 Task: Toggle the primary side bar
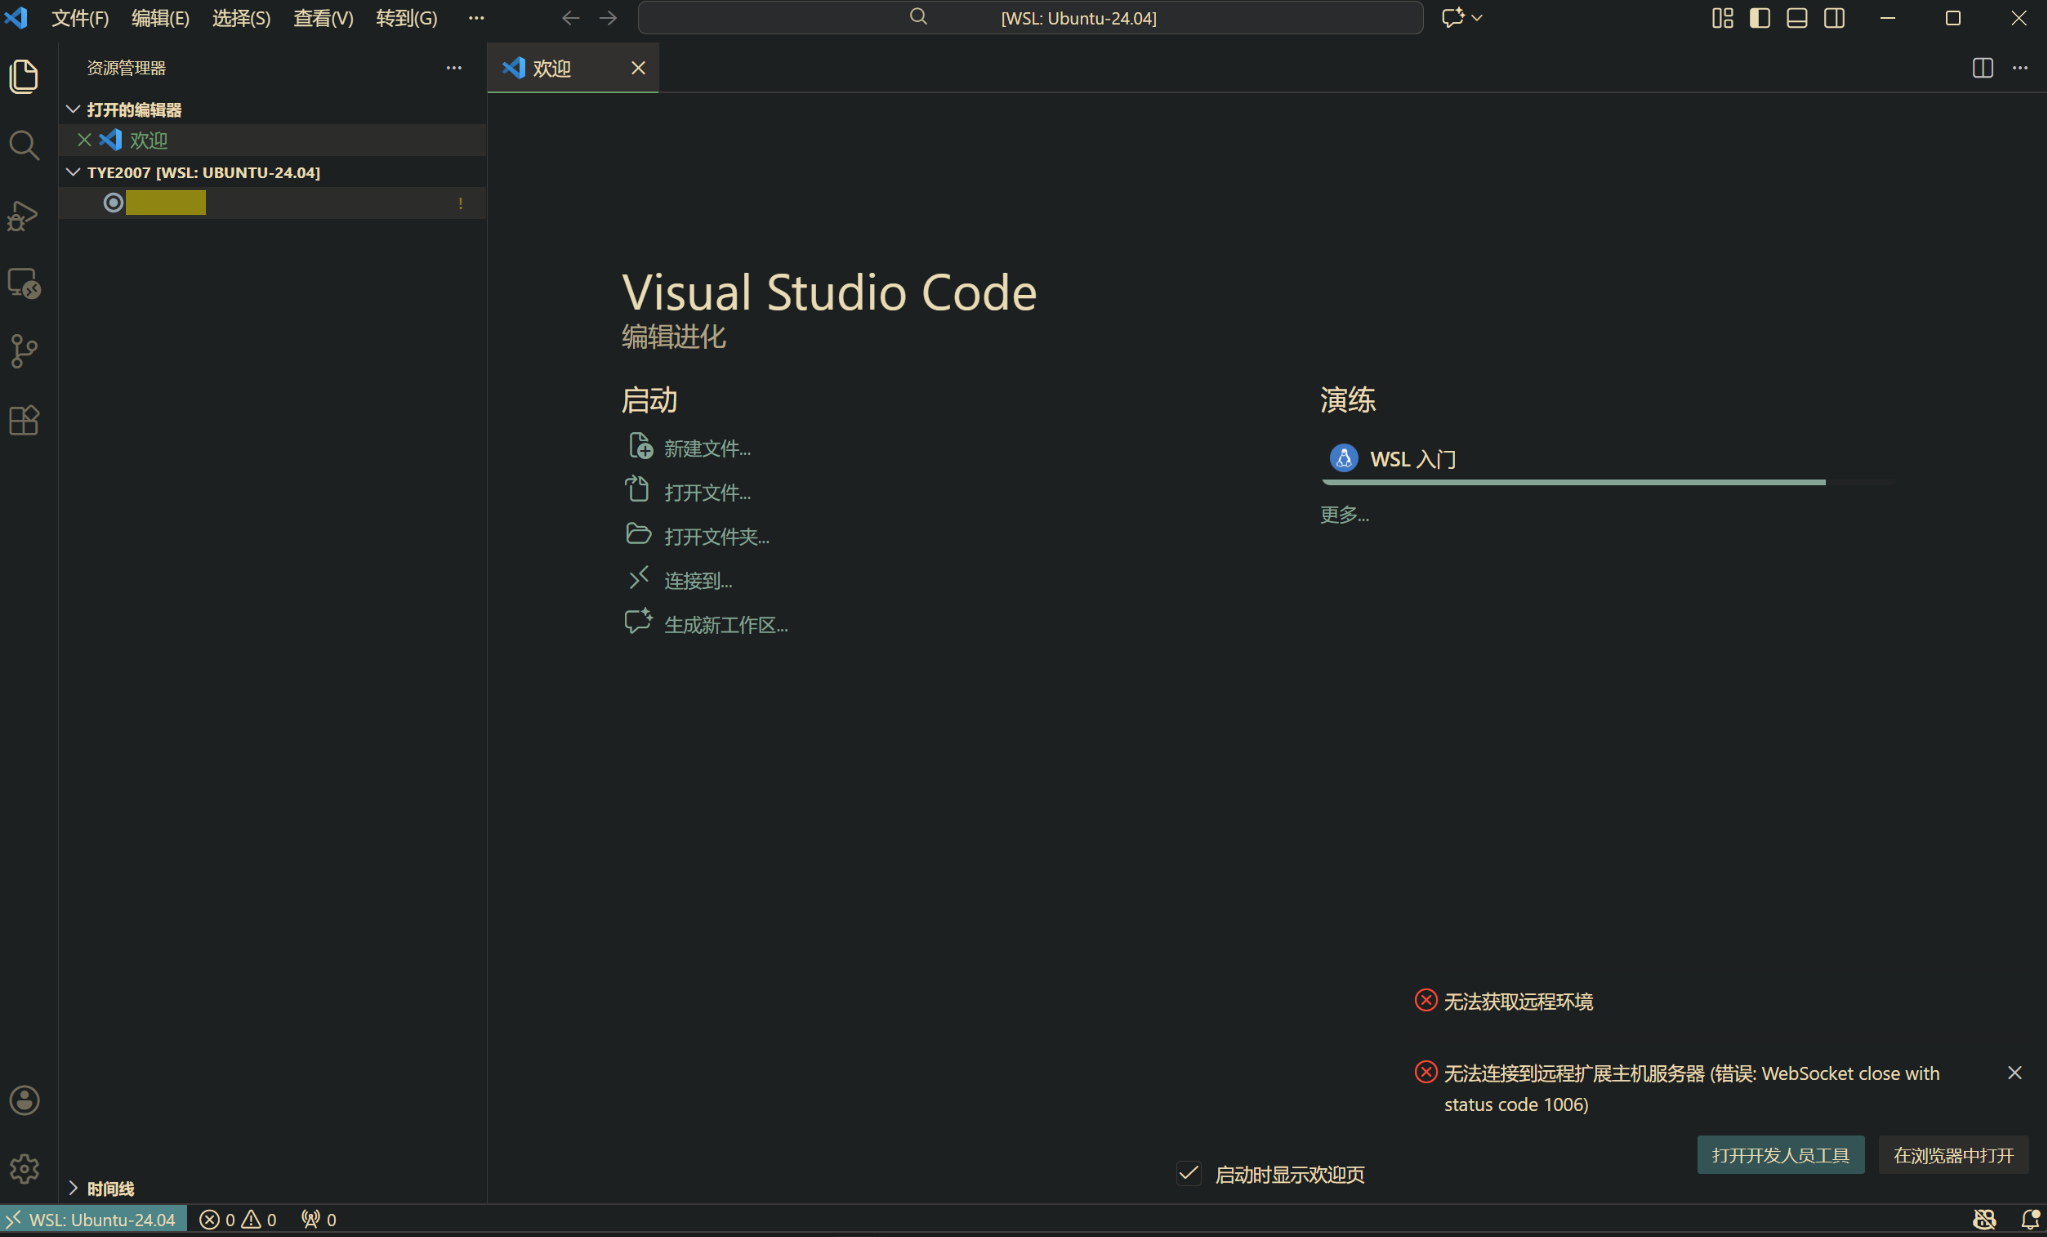[x=1760, y=18]
